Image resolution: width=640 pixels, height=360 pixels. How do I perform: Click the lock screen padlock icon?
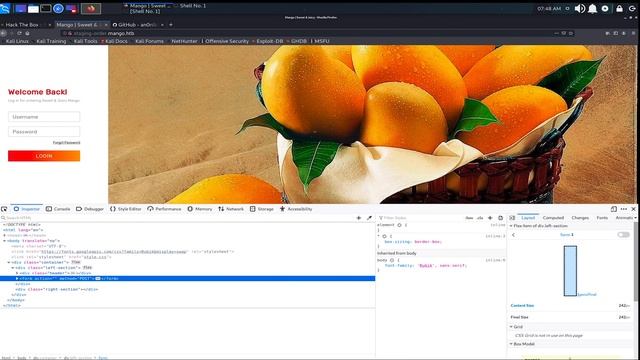click(619, 9)
